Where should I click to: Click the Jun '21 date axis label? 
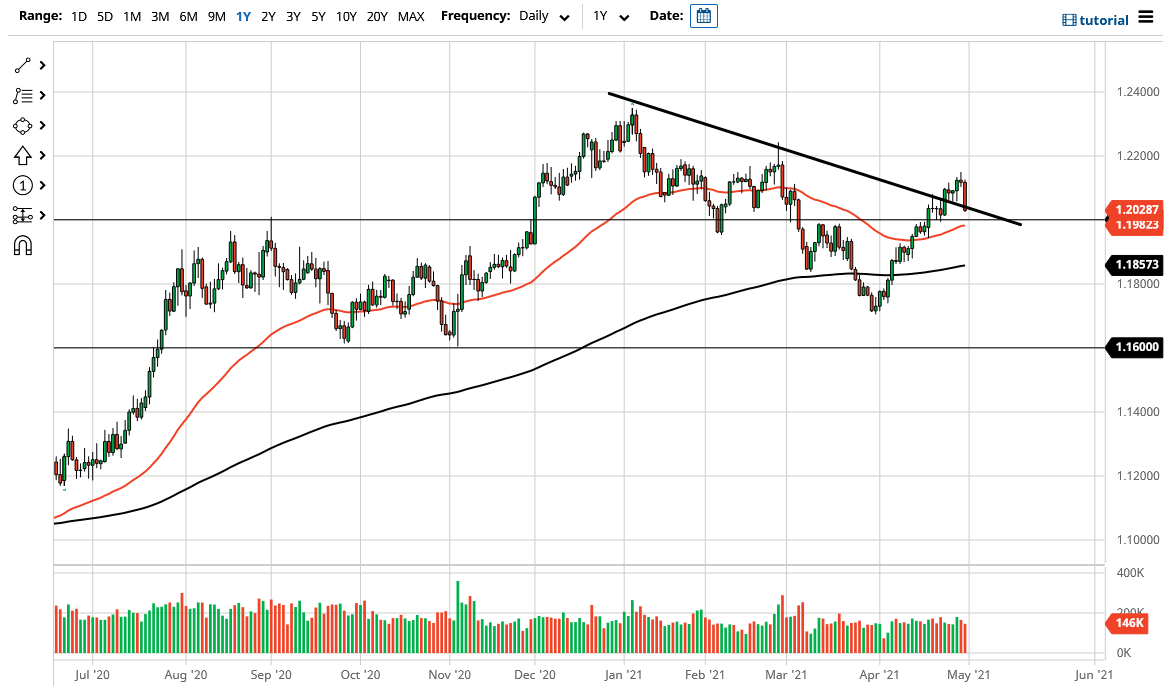click(x=1094, y=674)
